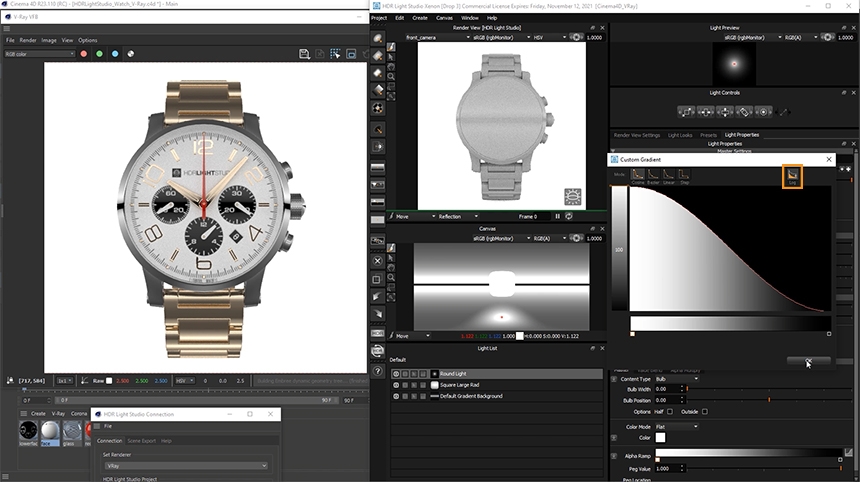Click region render icon in V-Ray VFB
Image resolution: width=860 pixels, height=482 pixels.
(x=335, y=54)
